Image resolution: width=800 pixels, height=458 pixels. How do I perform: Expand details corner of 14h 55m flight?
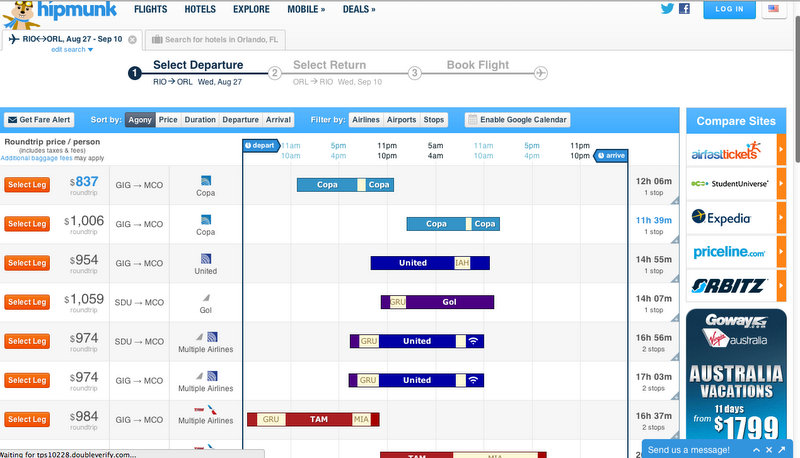pos(674,279)
